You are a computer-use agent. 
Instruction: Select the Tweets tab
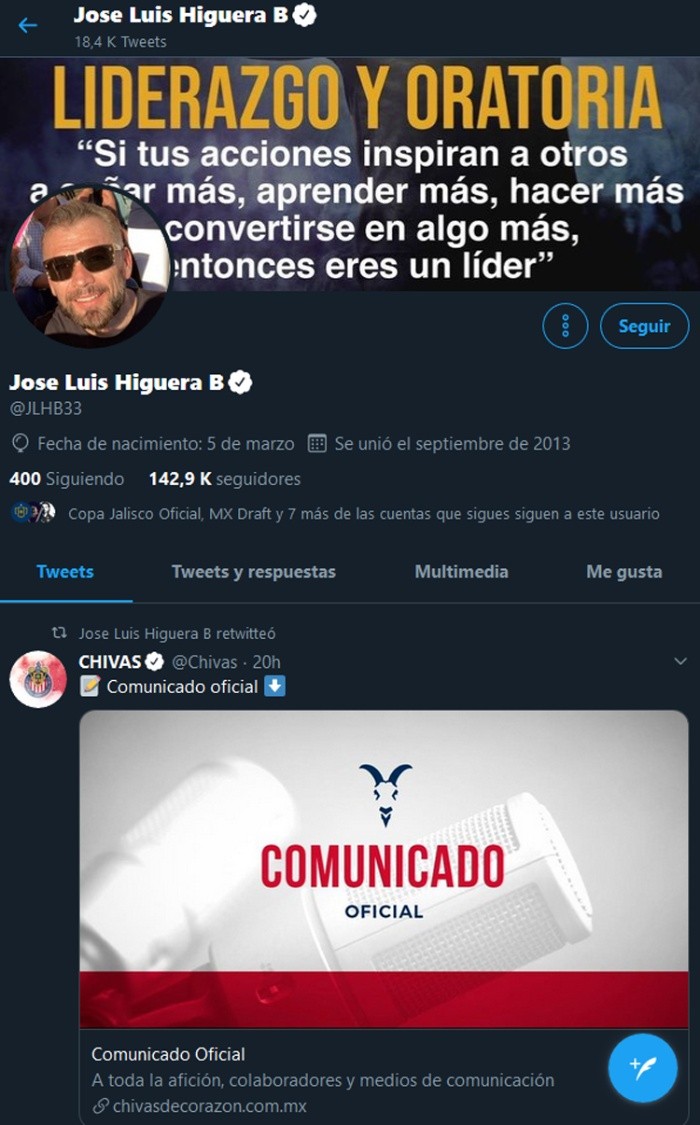pos(65,572)
